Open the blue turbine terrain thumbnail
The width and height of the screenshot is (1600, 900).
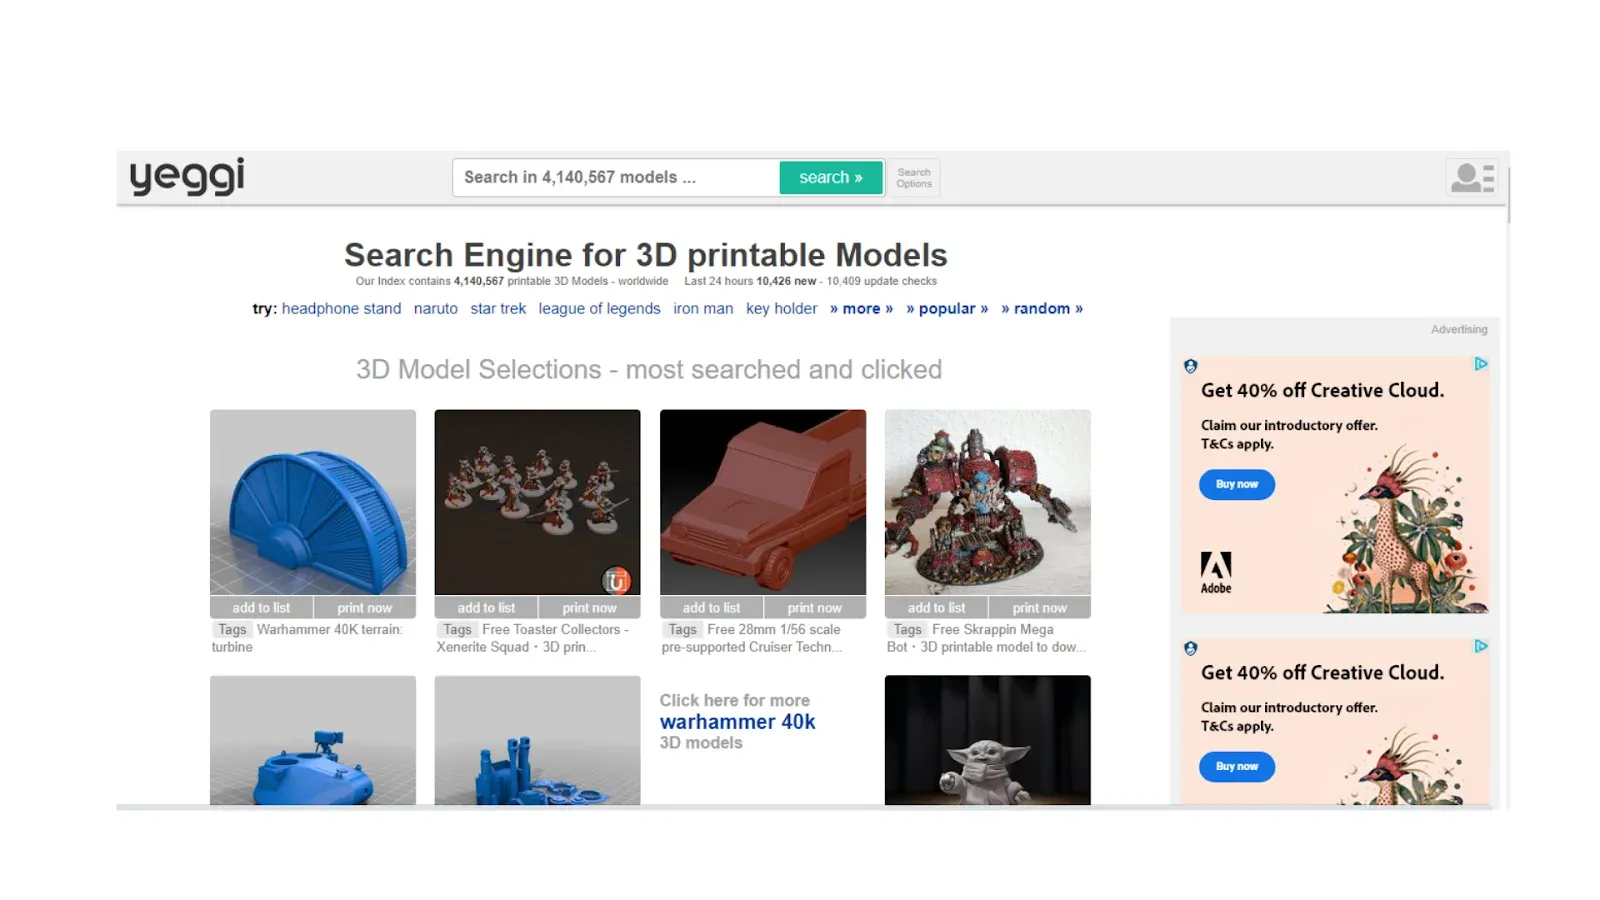[313, 502]
